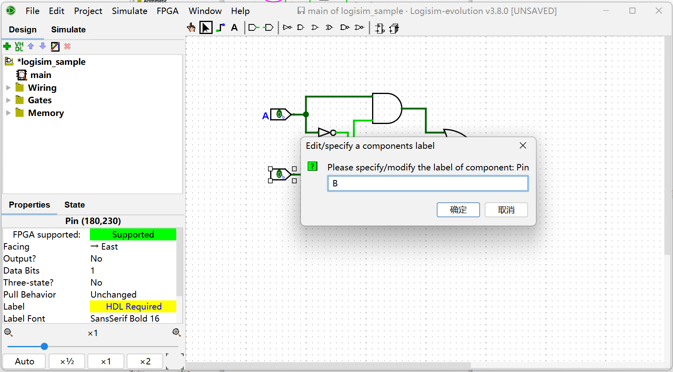This screenshot has height=372, width=673.
Task: Expand the Gates library folder
Action: click(x=8, y=100)
